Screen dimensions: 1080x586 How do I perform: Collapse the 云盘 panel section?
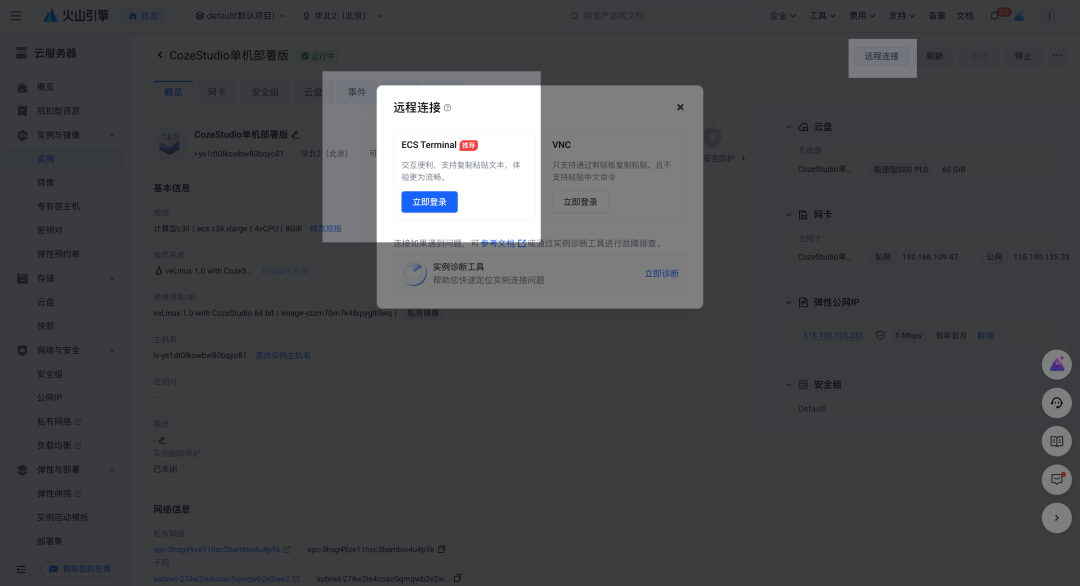(x=789, y=127)
